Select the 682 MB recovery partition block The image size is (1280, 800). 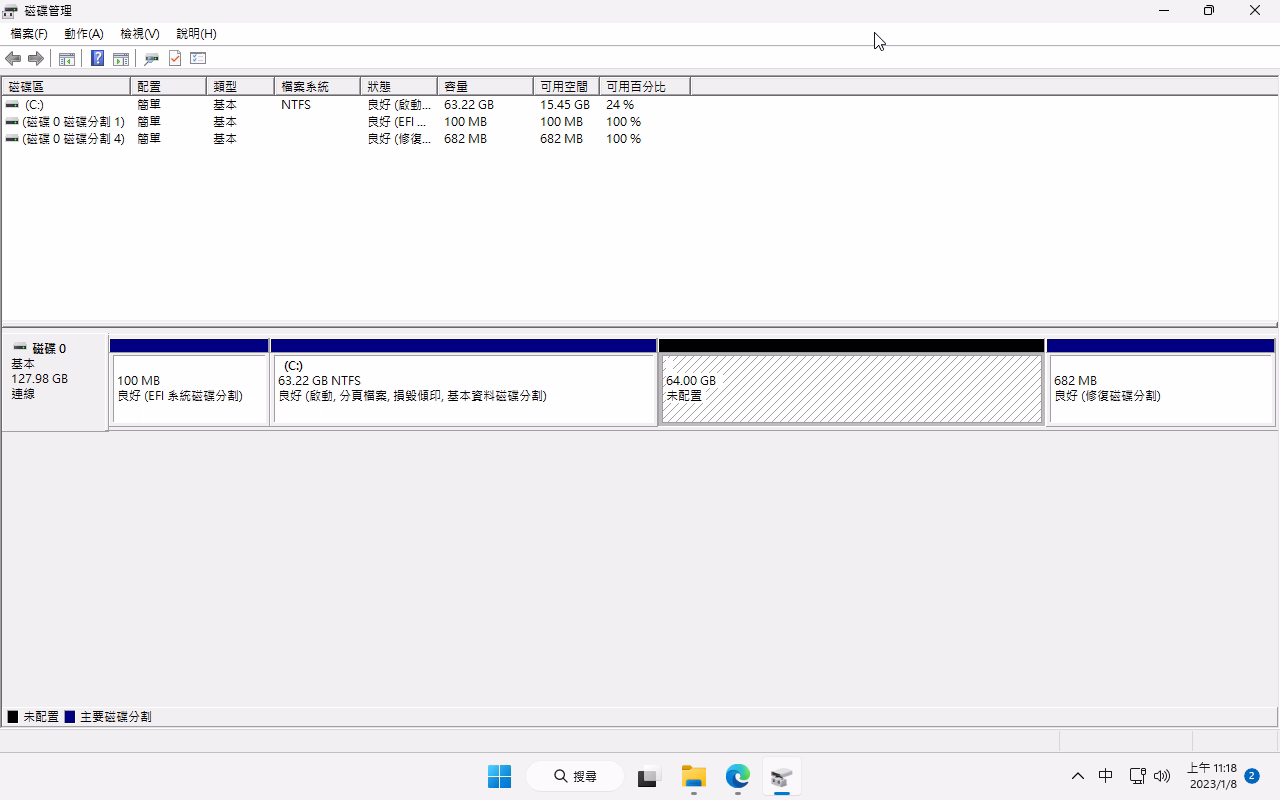1161,382
